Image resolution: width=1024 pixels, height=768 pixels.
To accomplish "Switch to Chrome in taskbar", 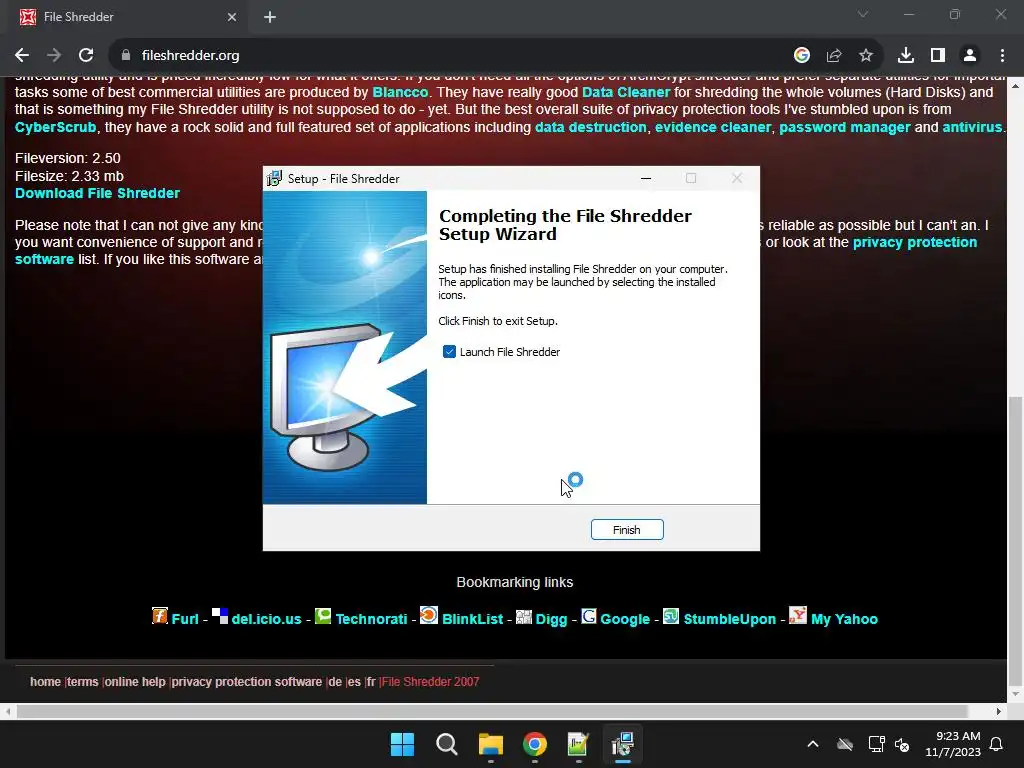I will pos(535,744).
